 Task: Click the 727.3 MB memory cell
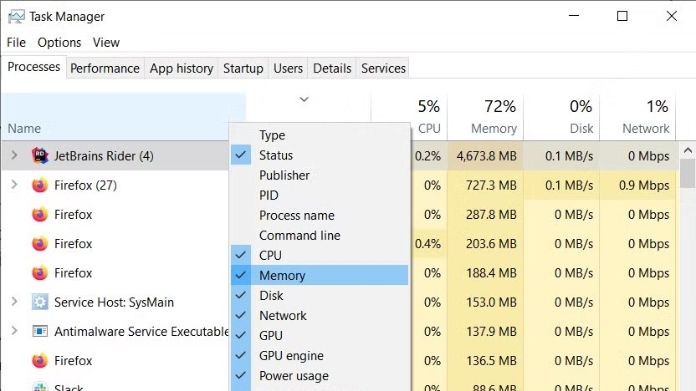[485, 185]
